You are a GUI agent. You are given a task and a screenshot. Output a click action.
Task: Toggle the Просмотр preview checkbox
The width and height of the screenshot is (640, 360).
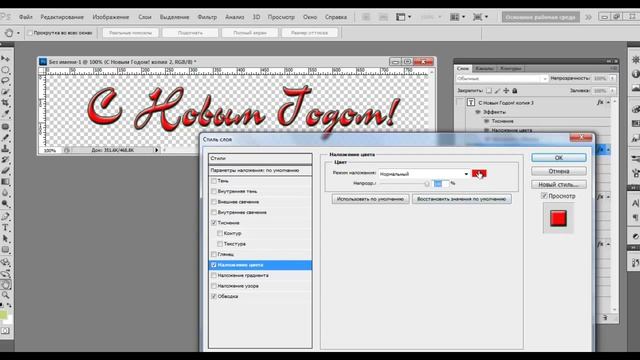click(x=544, y=196)
